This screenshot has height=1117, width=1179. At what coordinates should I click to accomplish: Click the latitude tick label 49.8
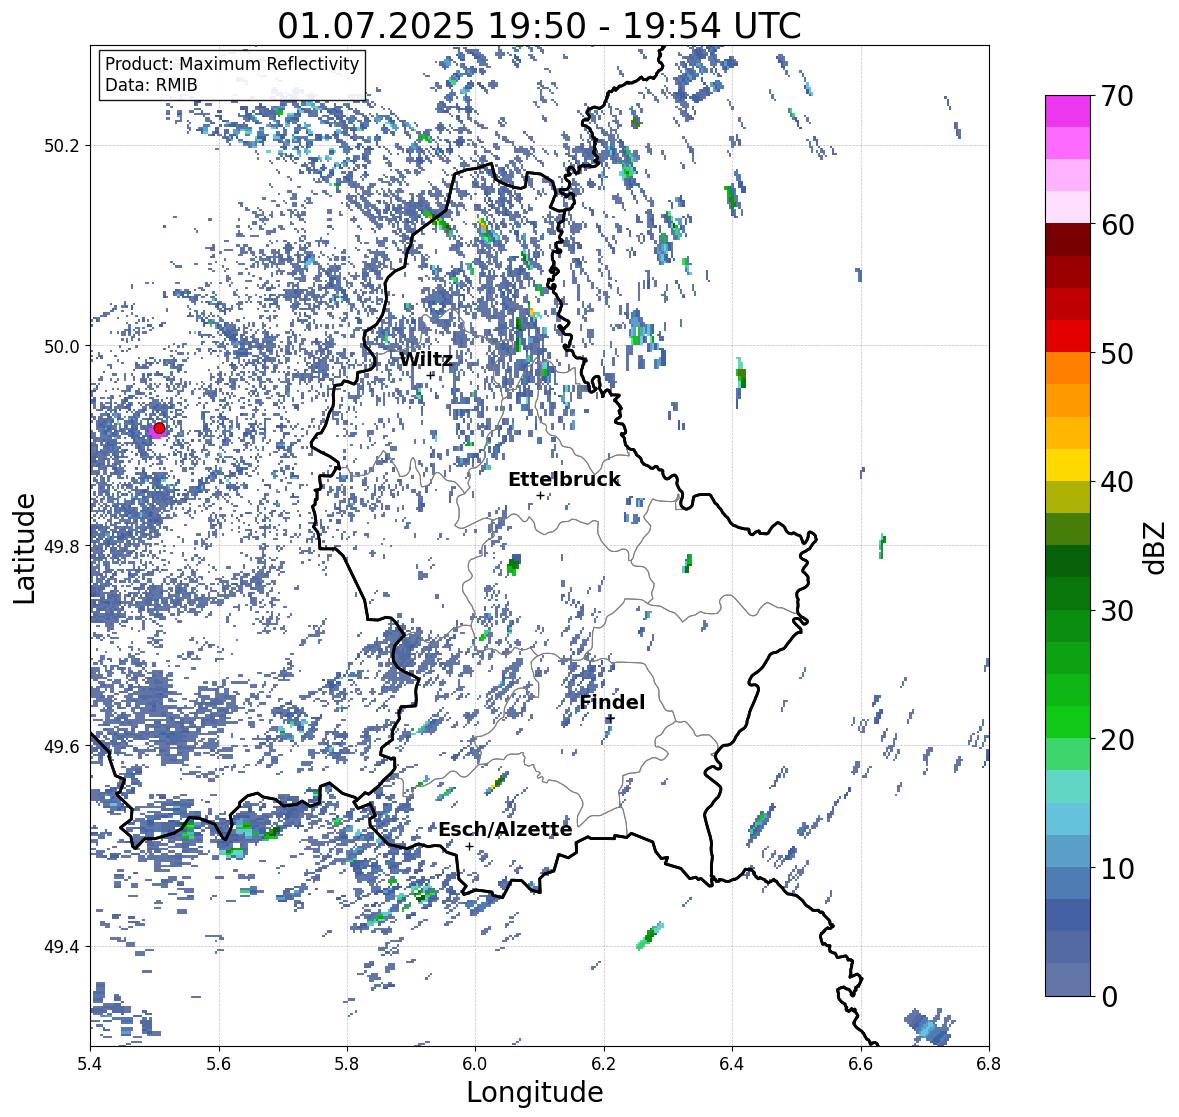[62, 546]
